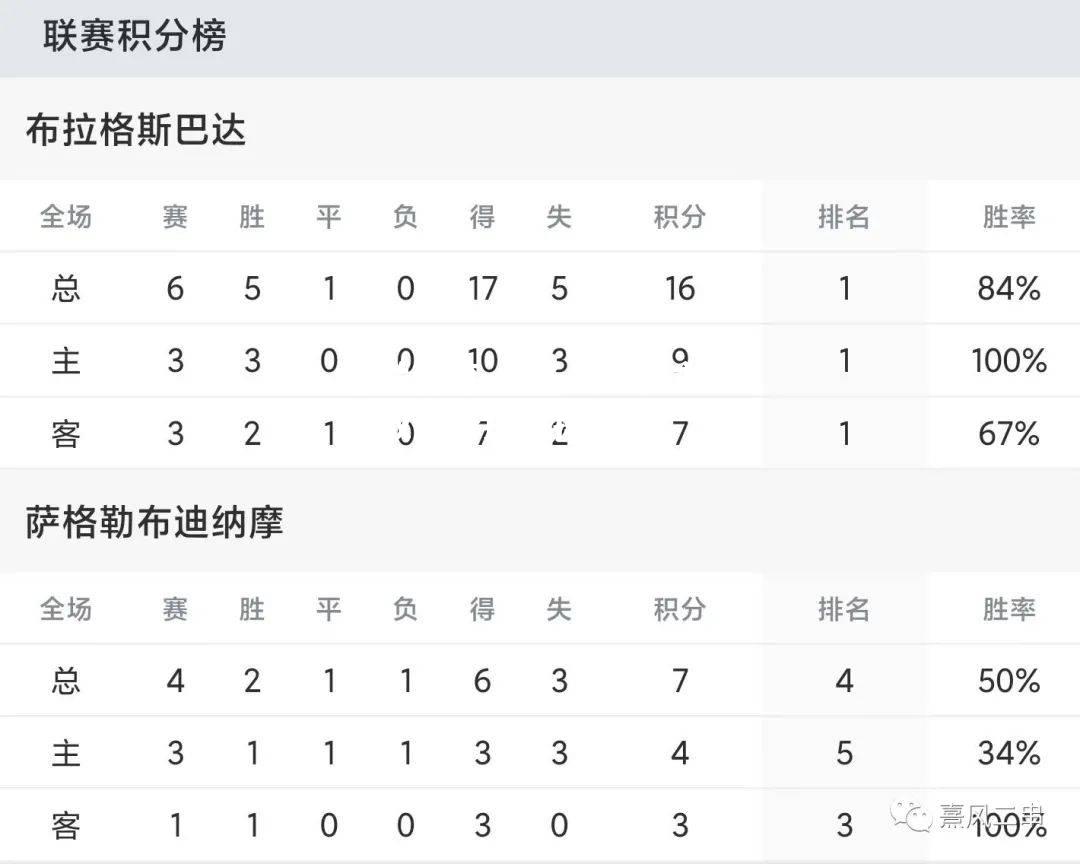Select the 布拉格斯巴达 team name heading
The width and height of the screenshot is (1080, 864).
pyautogui.click(x=136, y=130)
